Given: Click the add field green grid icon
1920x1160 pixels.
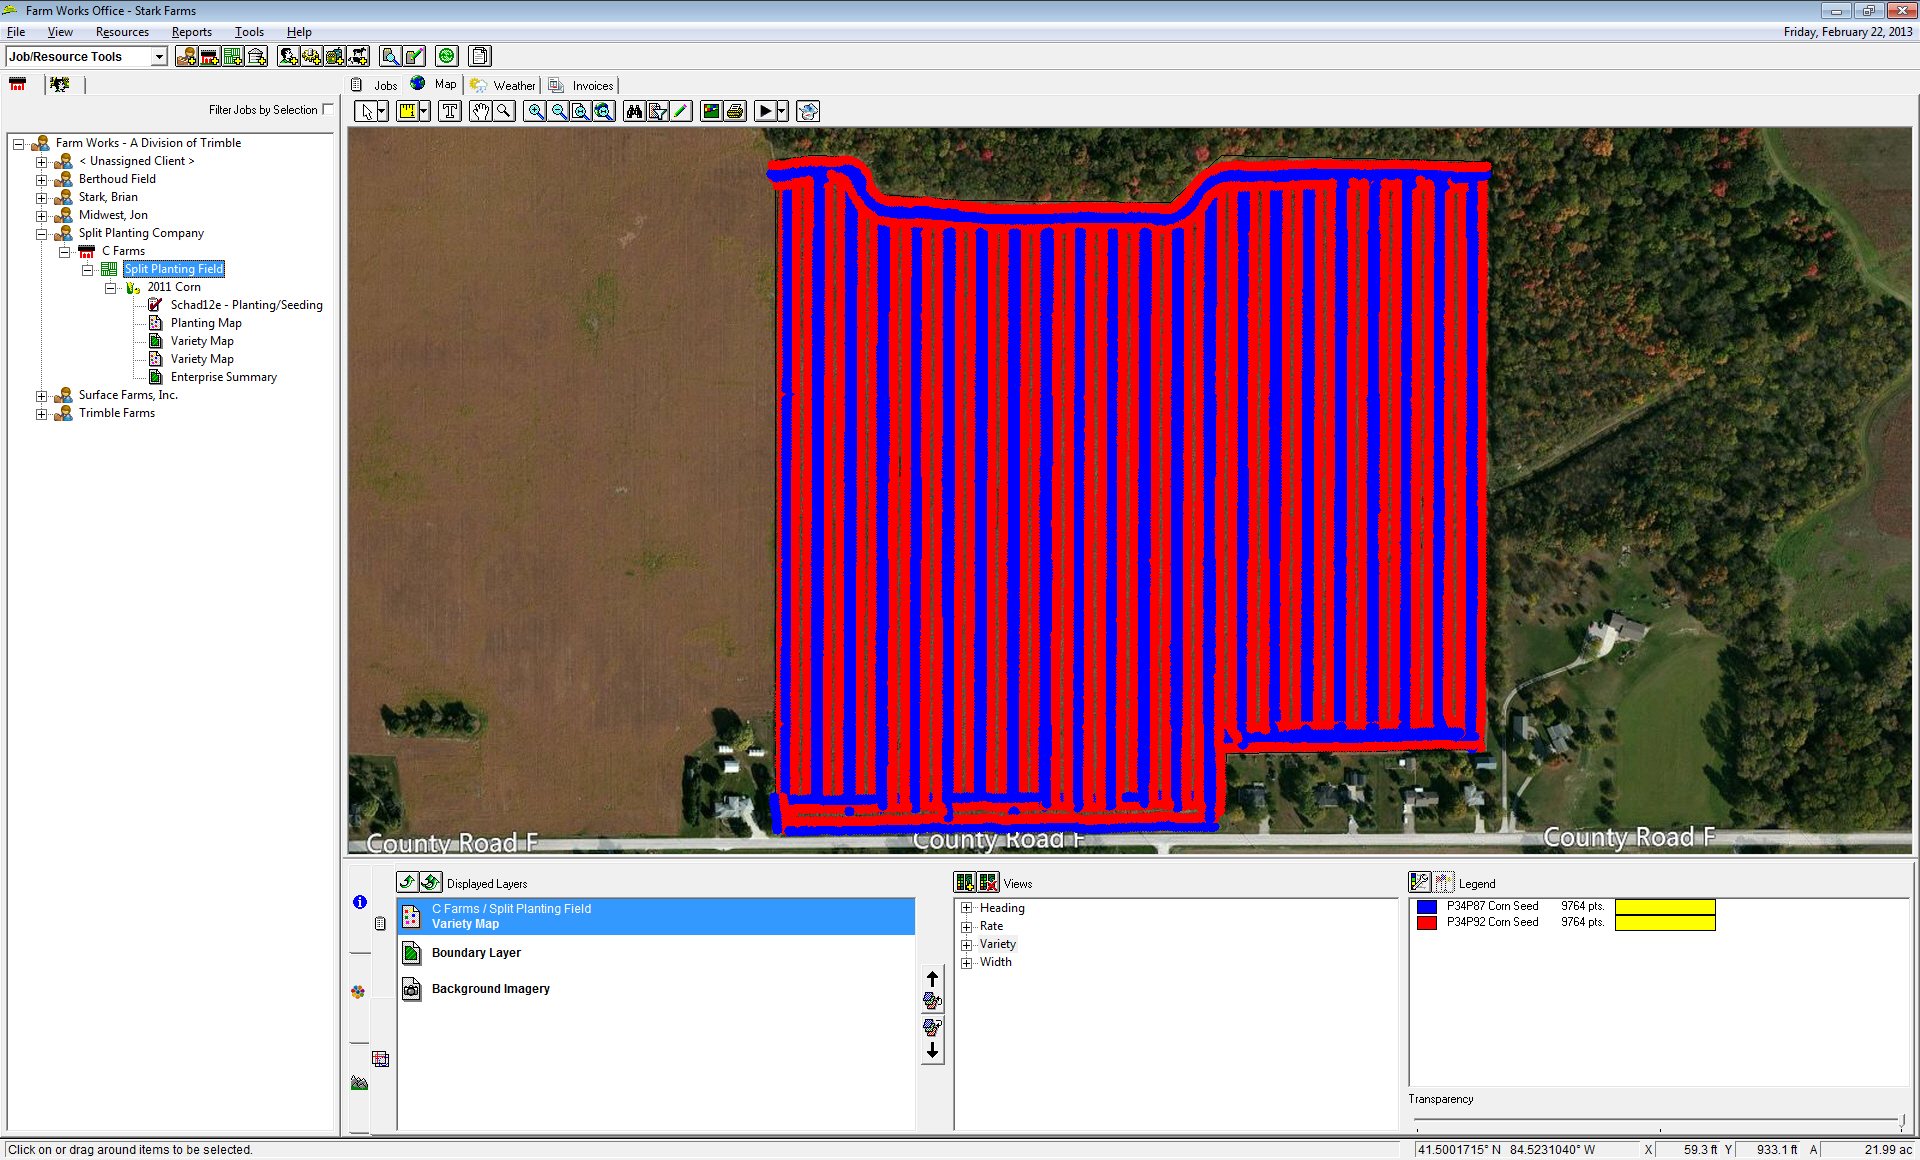Looking at the screenshot, I should (x=232, y=56).
